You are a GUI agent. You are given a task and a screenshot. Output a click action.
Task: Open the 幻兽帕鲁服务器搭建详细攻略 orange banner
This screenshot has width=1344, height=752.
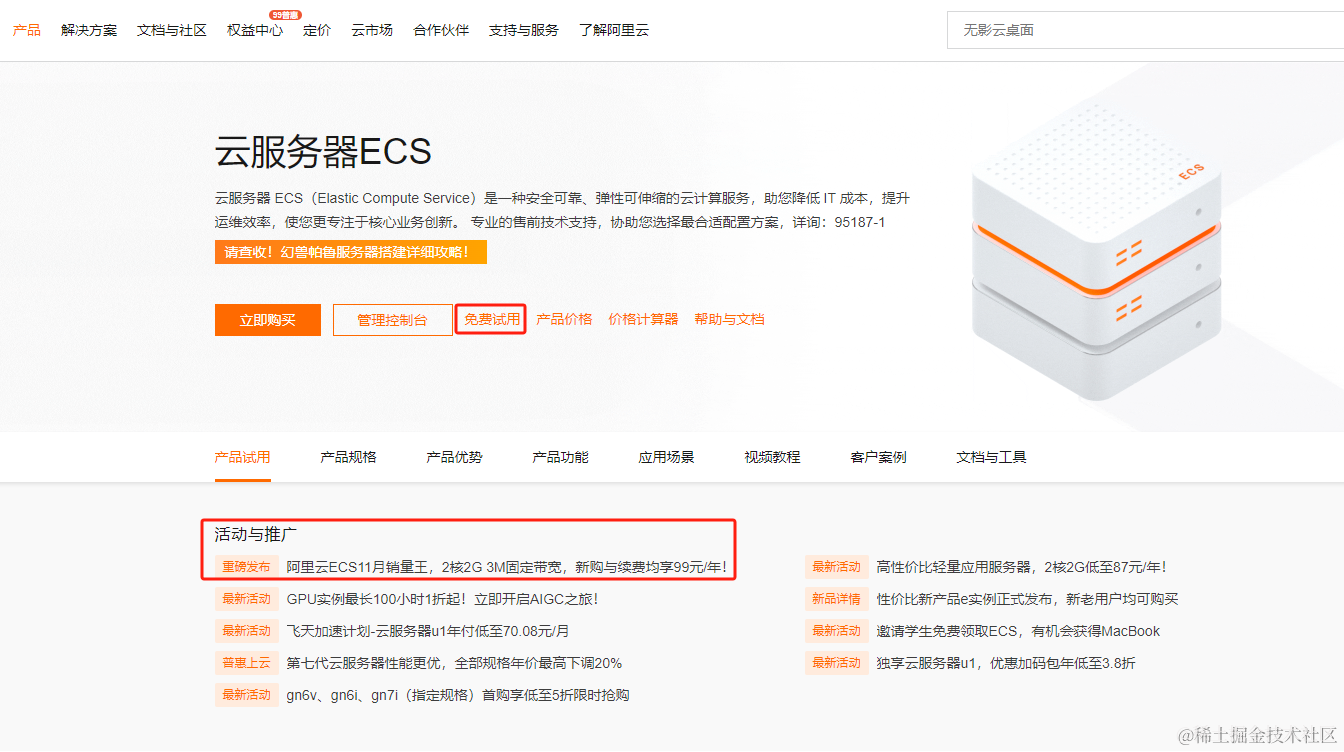coord(351,252)
